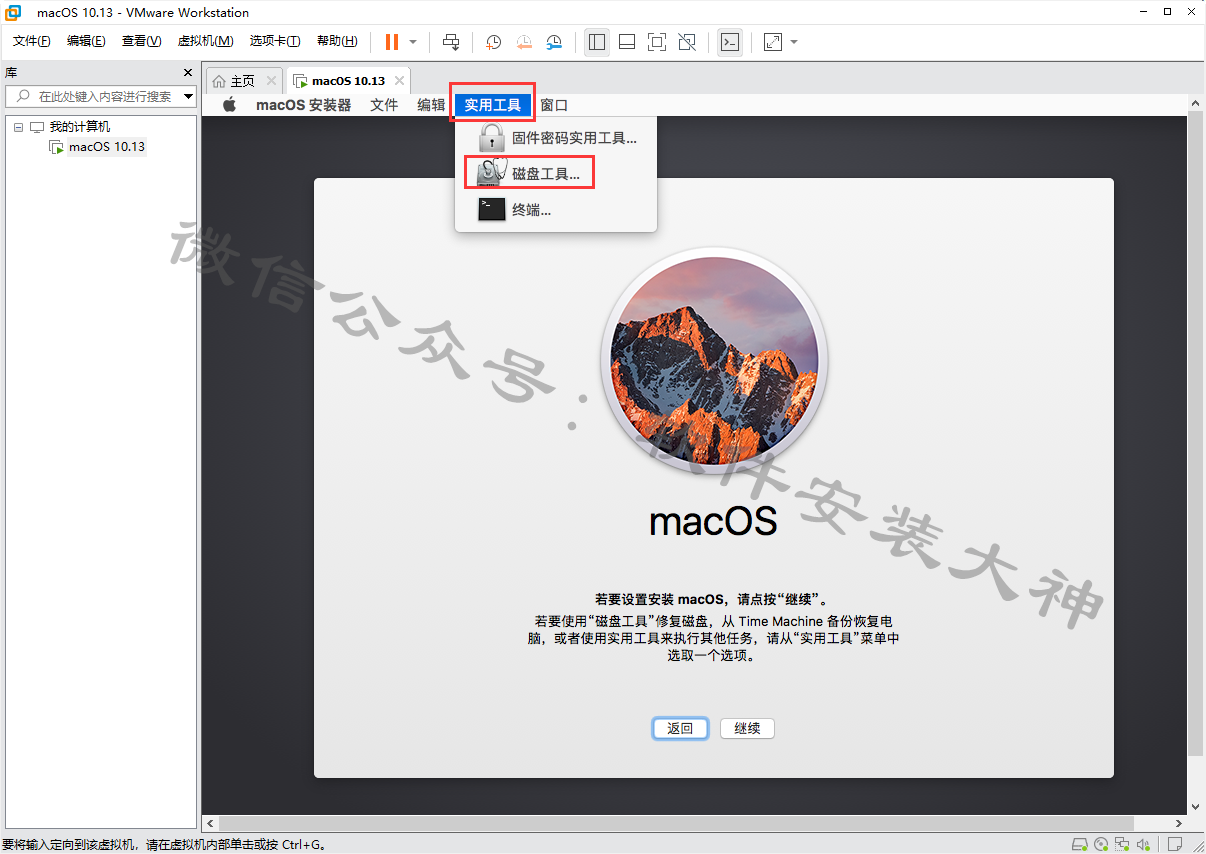Open the library search dropdown arrow
The width and height of the screenshot is (1206, 854).
[189, 96]
